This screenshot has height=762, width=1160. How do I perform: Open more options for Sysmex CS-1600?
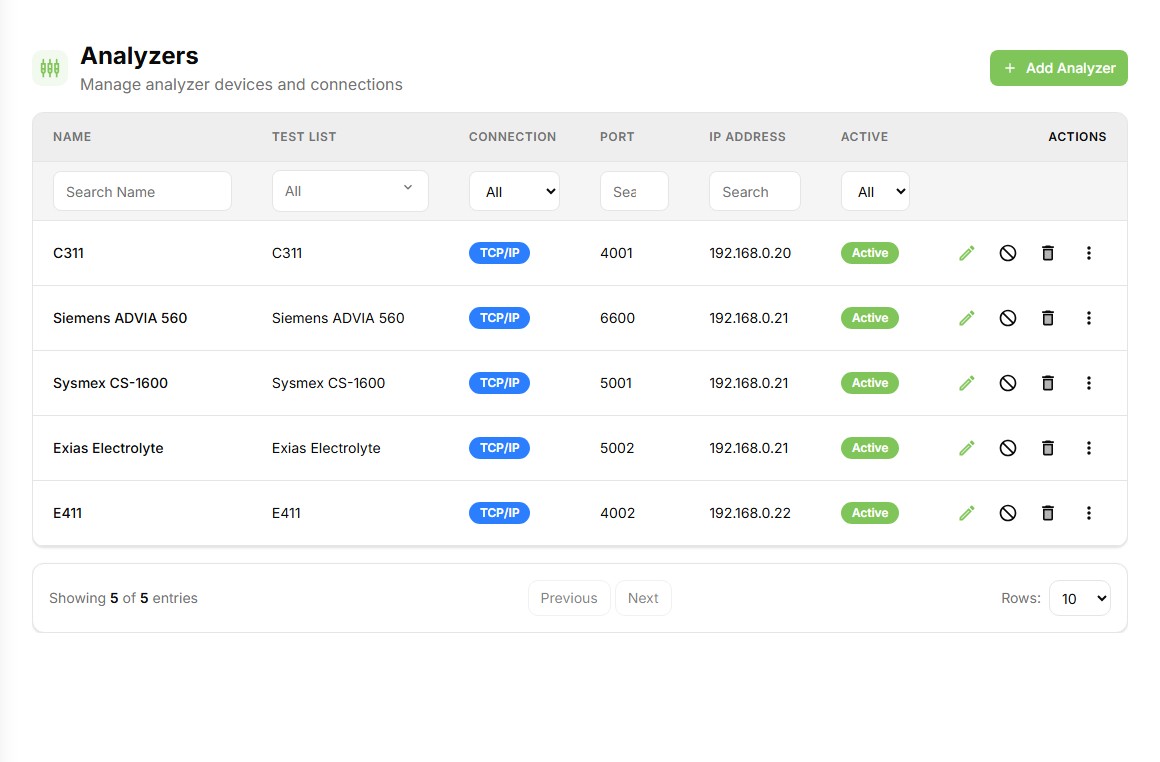tap(1088, 383)
